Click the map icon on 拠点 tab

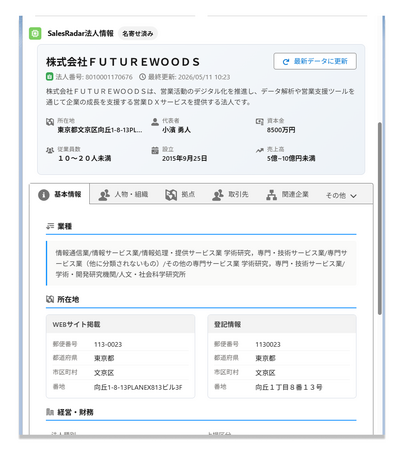(x=171, y=195)
